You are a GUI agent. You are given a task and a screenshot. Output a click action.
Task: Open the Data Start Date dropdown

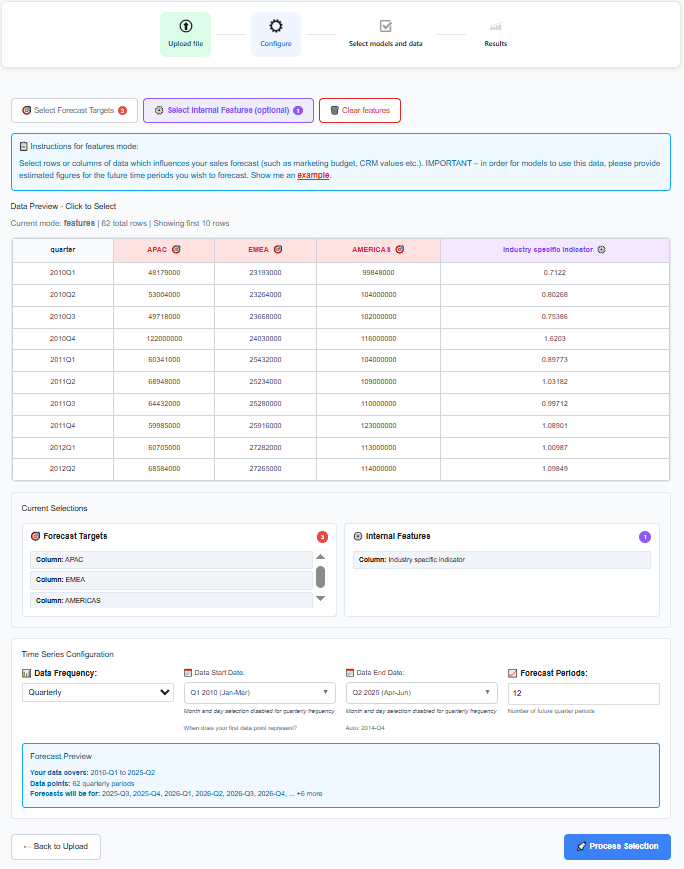coord(259,693)
